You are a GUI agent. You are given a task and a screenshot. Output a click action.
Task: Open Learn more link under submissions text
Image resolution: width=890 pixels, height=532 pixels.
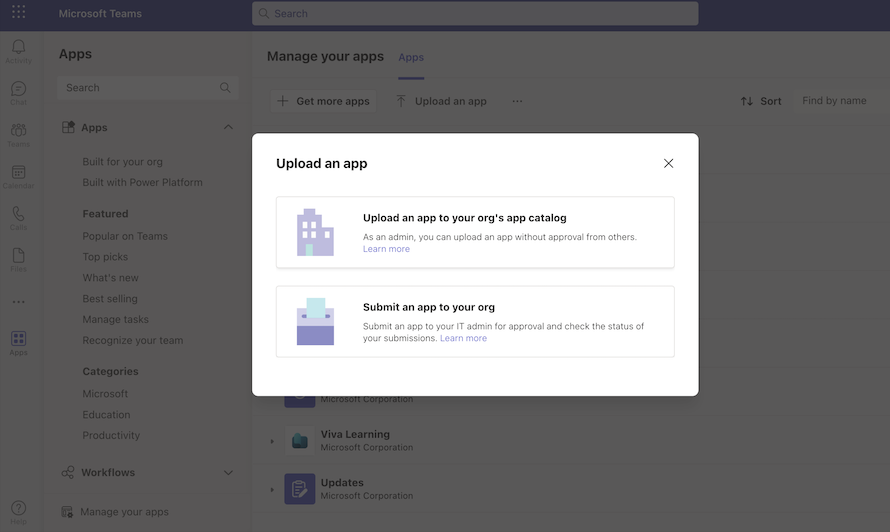pyautogui.click(x=463, y=338)
